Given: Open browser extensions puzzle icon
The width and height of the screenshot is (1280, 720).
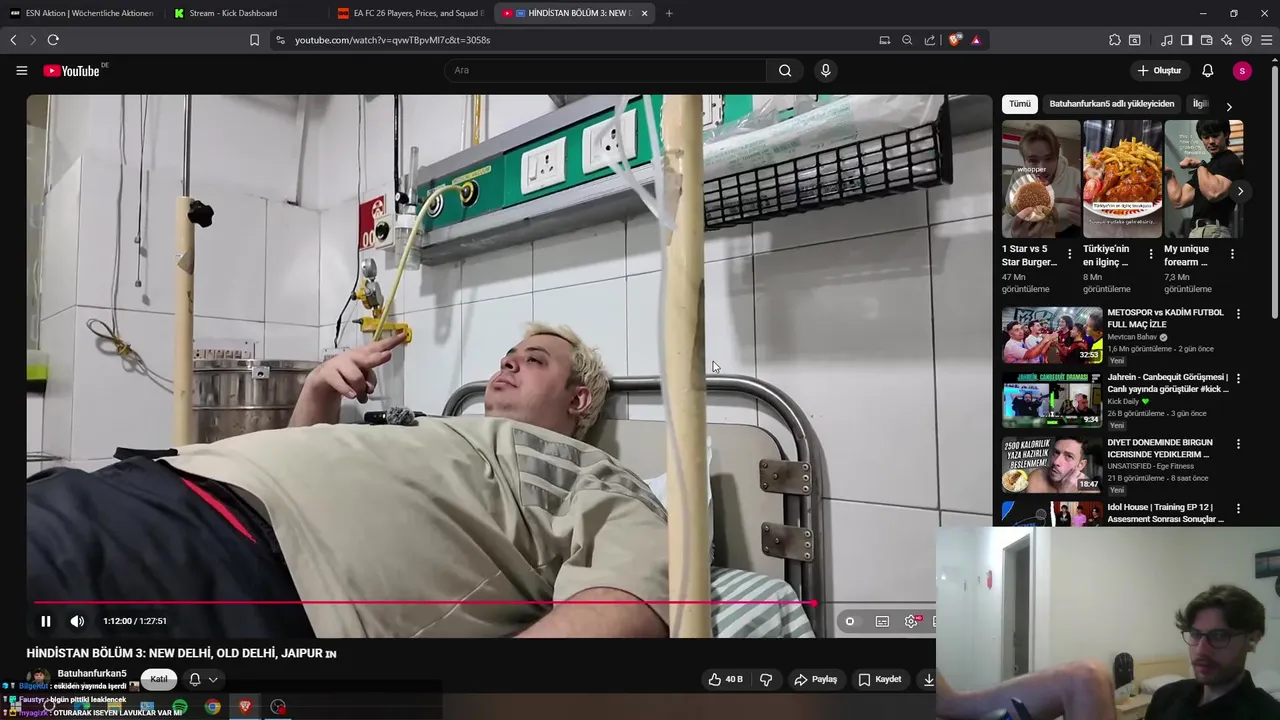Looking at the screenshot, I should pos(1114,40).
